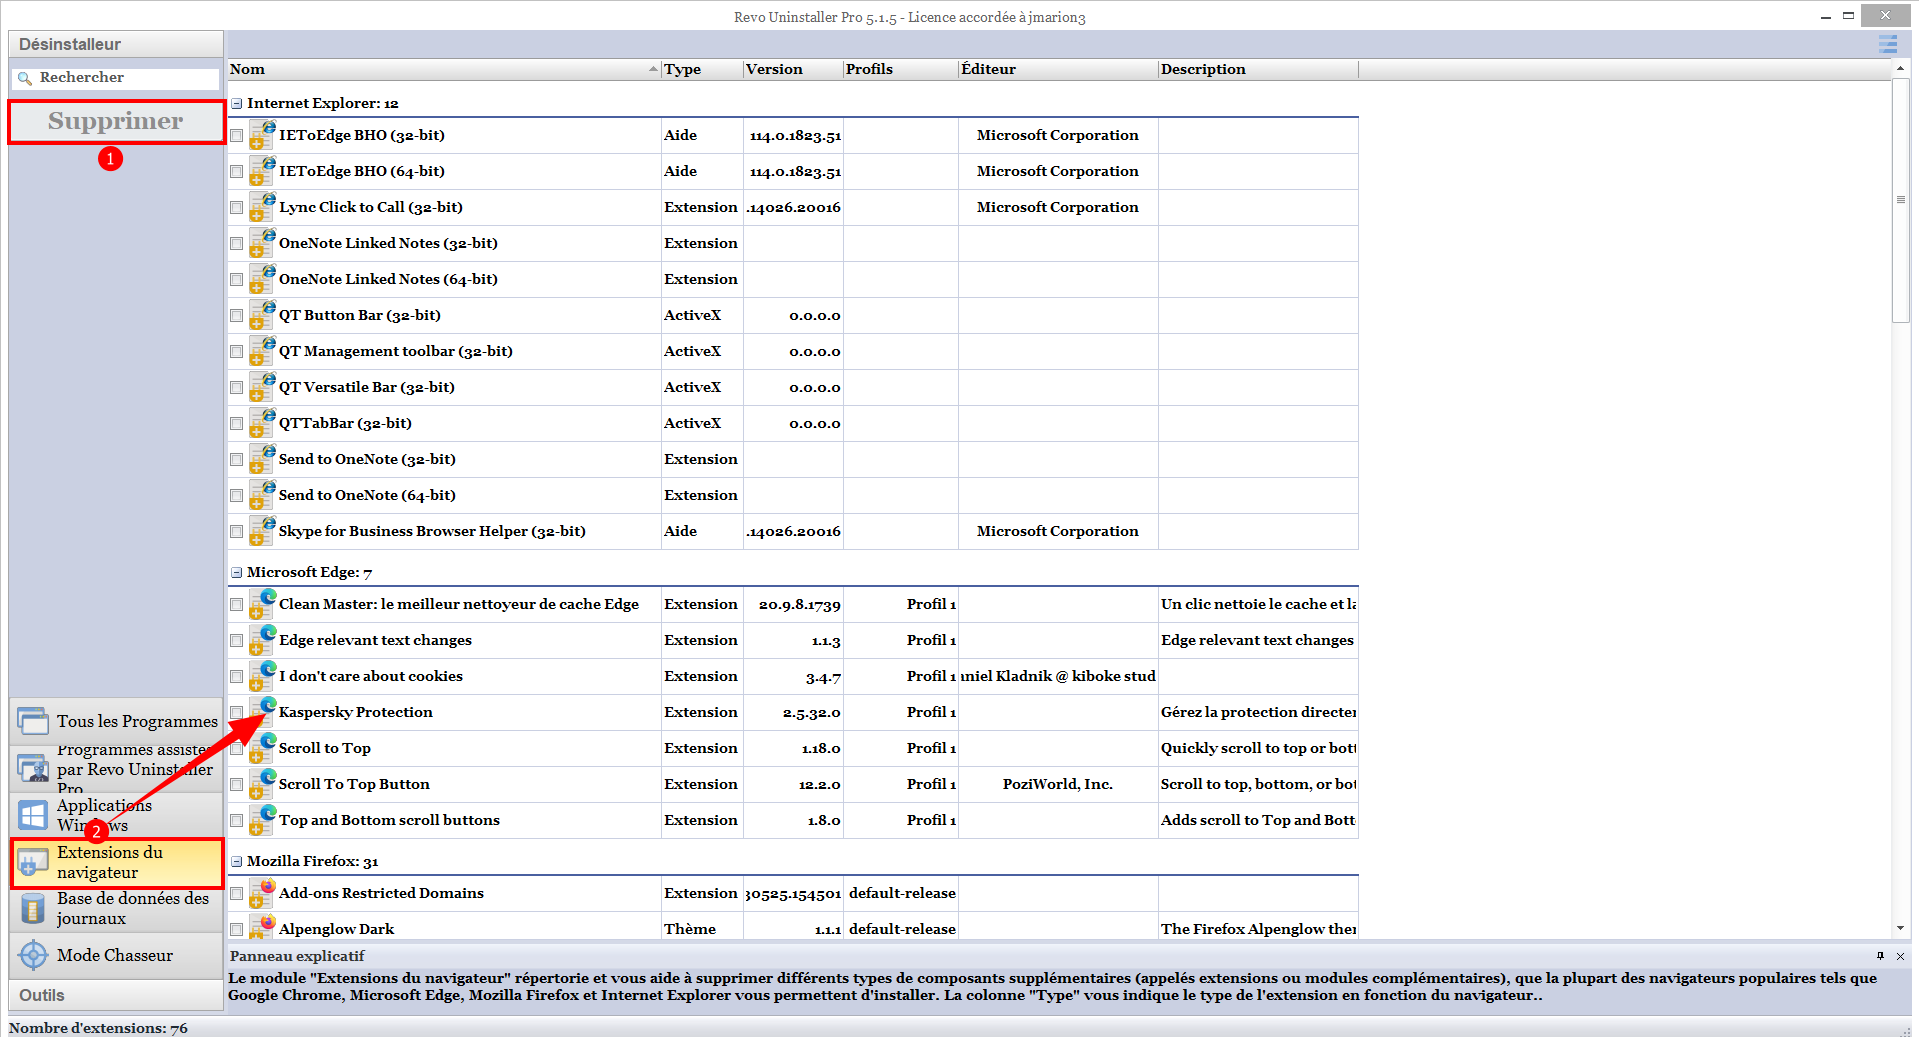Tick the Kaspersky Protection checkbox
1919x1037 pixels.
[237, 713]
